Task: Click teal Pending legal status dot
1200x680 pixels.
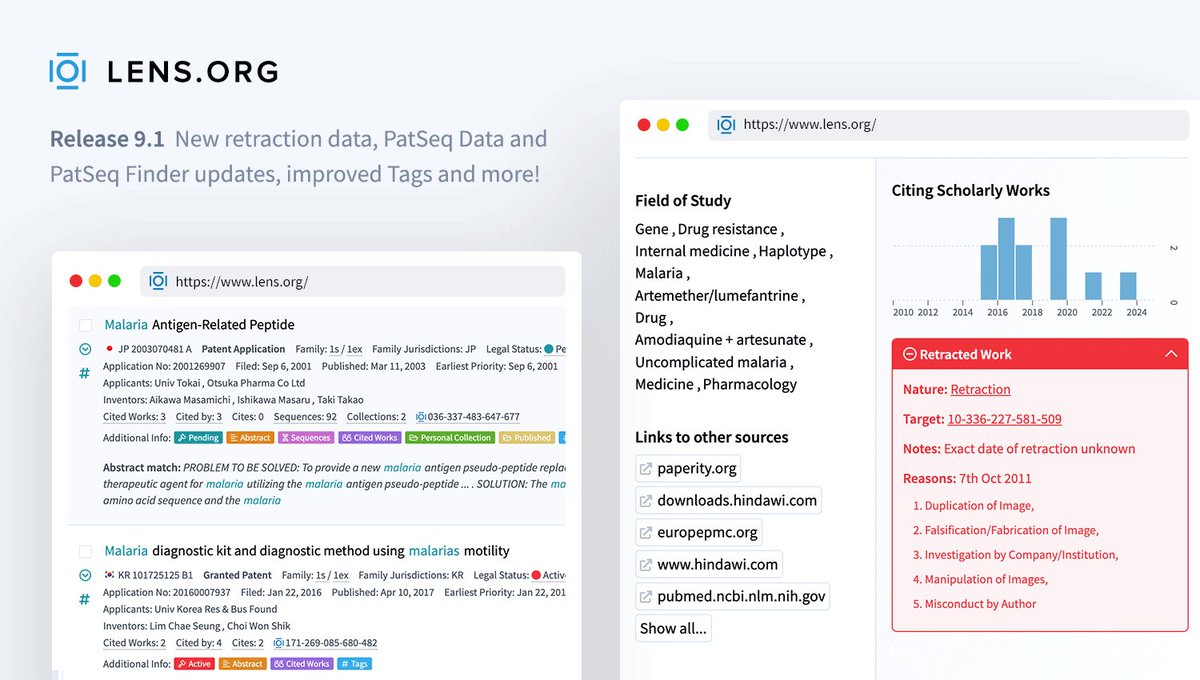Action: click(x=549, y=349)
